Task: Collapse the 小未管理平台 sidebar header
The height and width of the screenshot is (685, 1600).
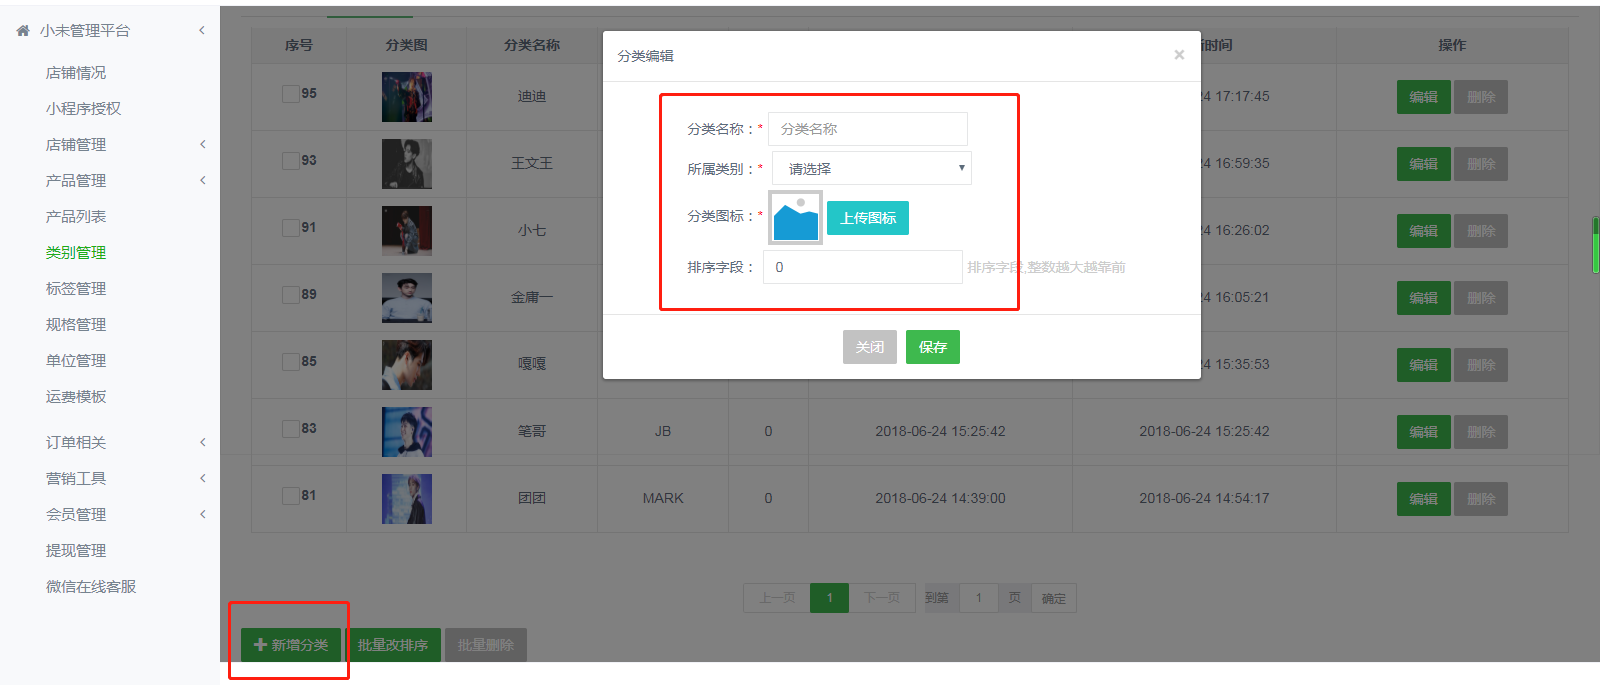Action: pos(201,31)
